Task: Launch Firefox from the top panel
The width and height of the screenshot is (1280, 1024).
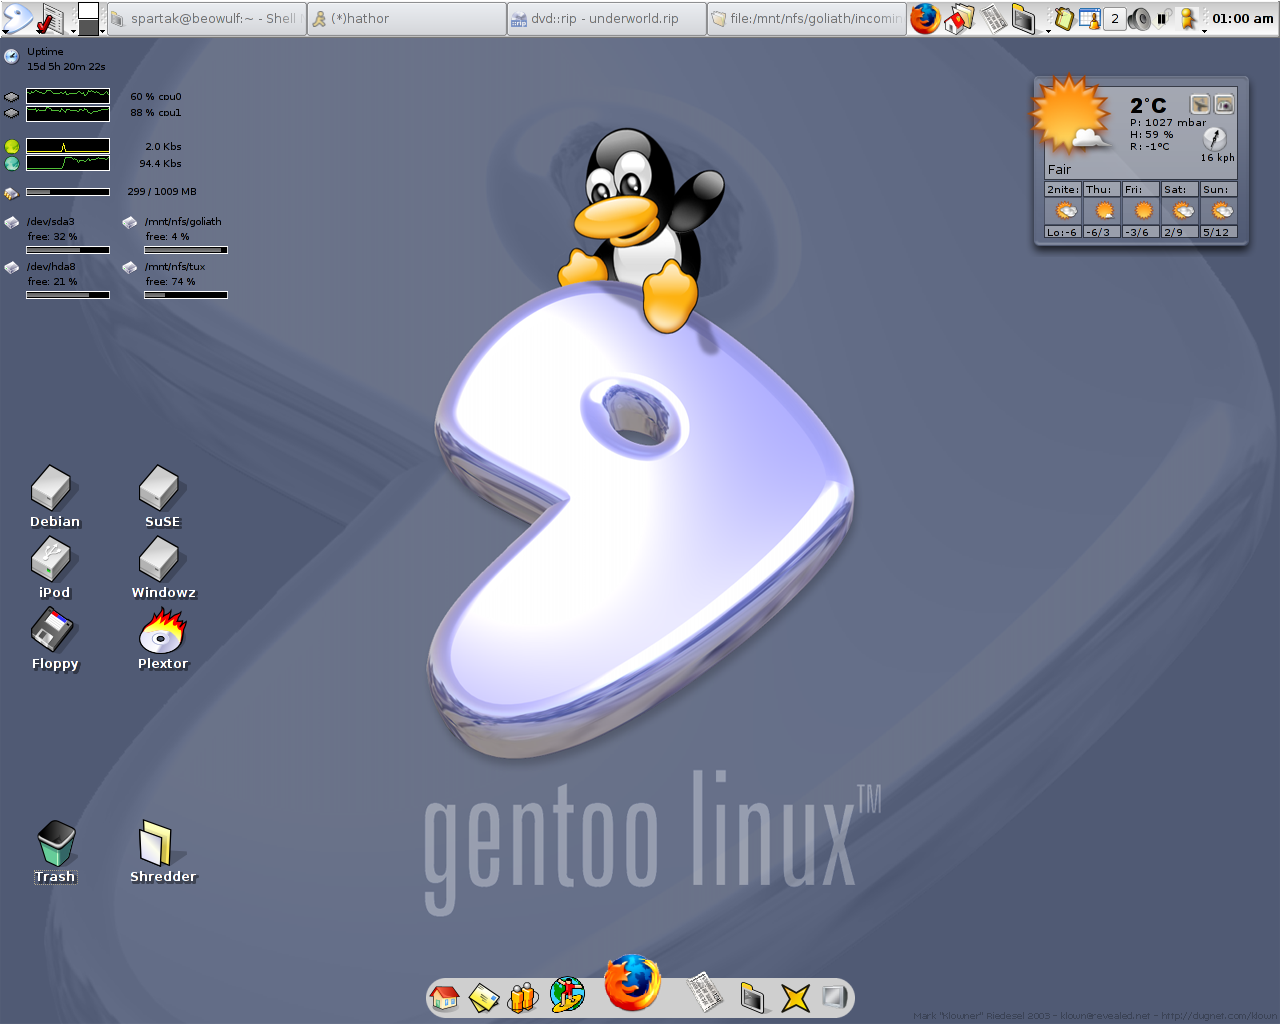Action: 925,18
